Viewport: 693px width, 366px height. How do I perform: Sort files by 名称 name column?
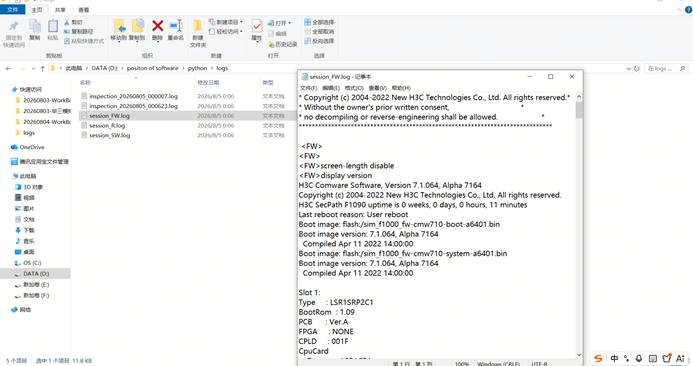85,83
